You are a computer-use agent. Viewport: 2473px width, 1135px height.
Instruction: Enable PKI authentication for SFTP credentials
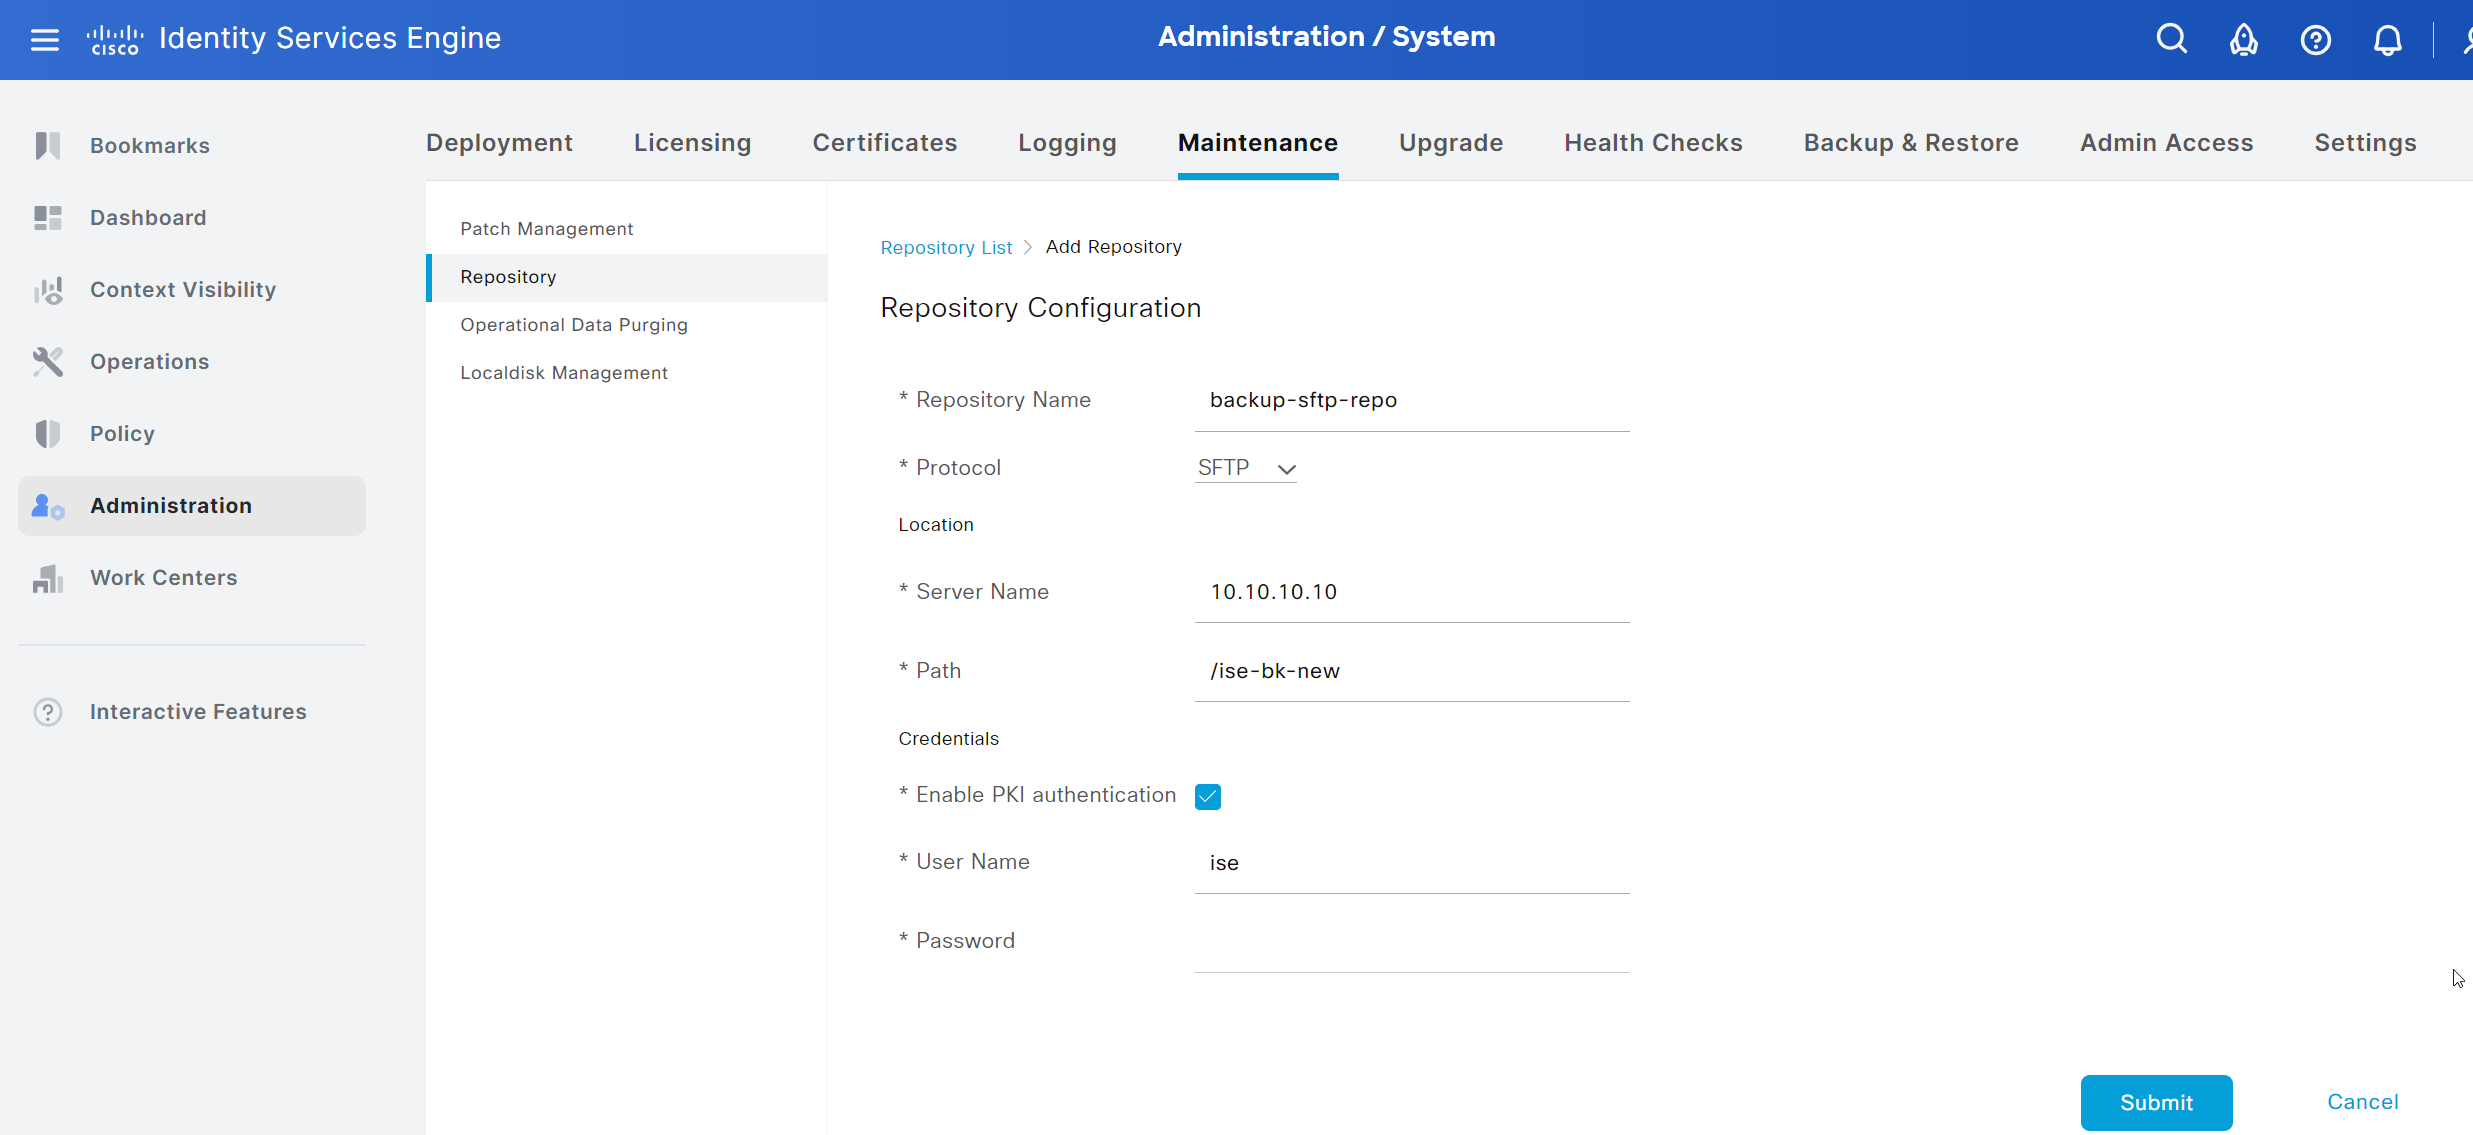coord(1210,796)
